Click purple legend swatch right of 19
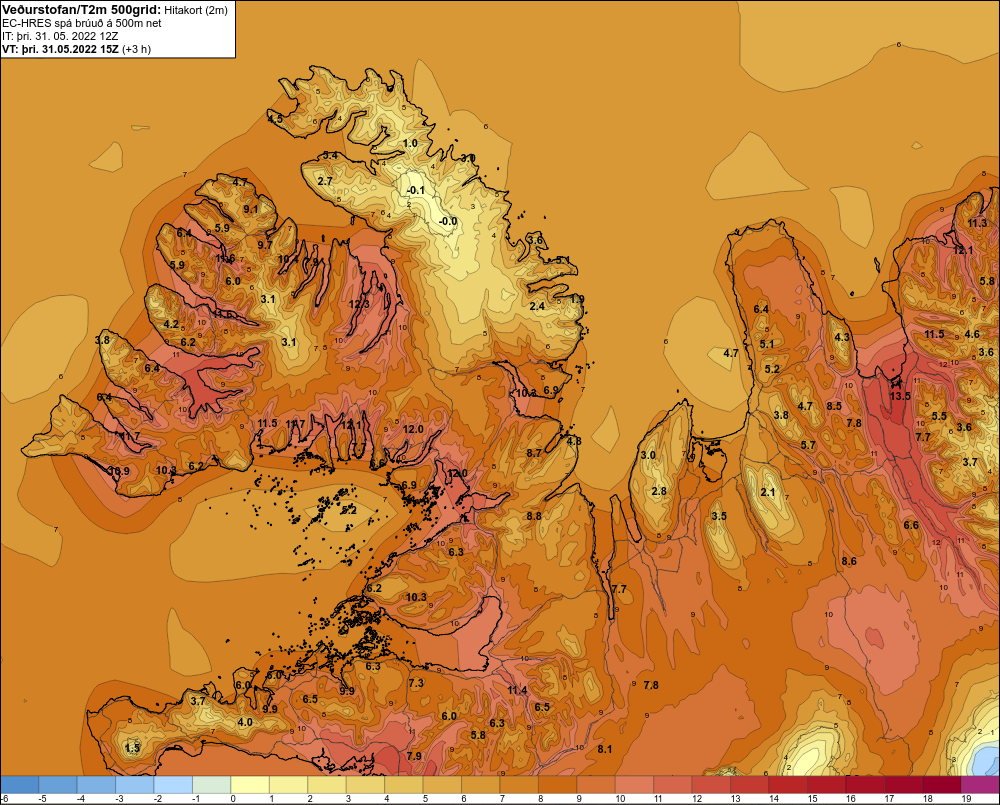 980,785
